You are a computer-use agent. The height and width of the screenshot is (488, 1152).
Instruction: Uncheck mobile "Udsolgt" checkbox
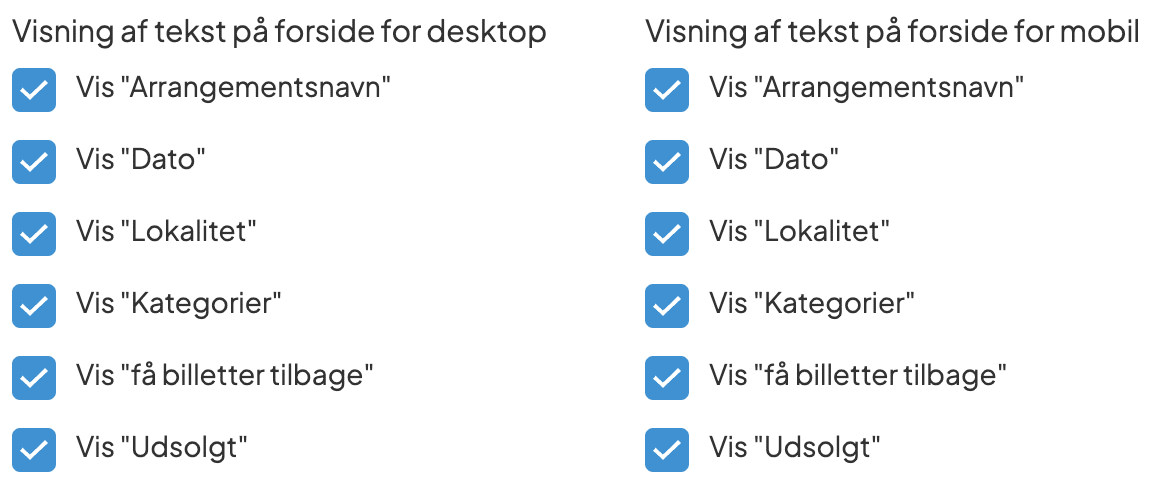(x=667, y=450)
